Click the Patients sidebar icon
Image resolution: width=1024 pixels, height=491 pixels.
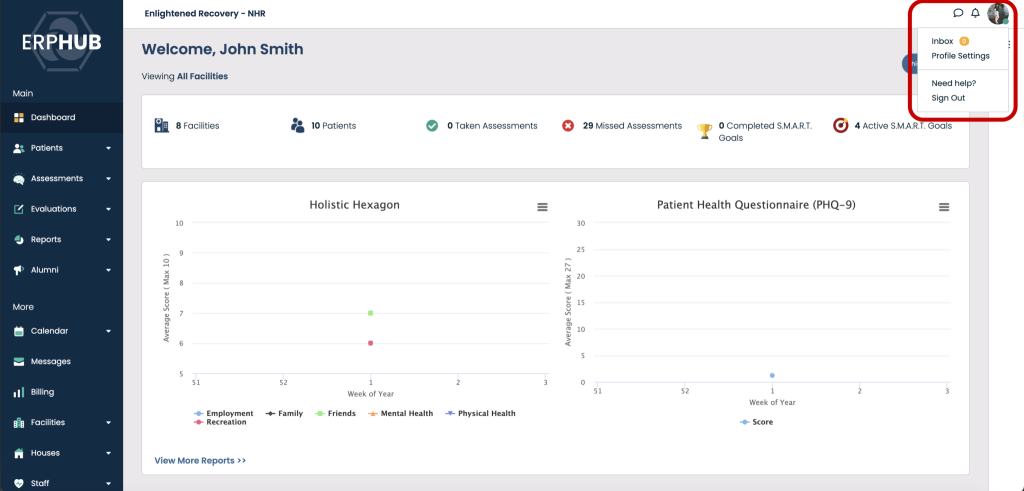(19, 148)
